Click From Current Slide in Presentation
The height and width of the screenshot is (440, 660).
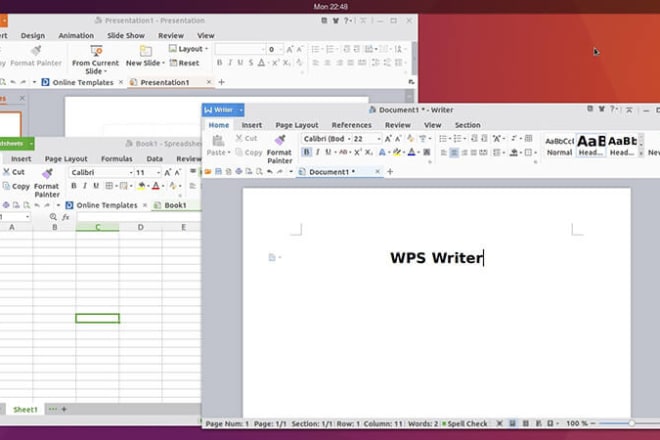tap(96, 59)
